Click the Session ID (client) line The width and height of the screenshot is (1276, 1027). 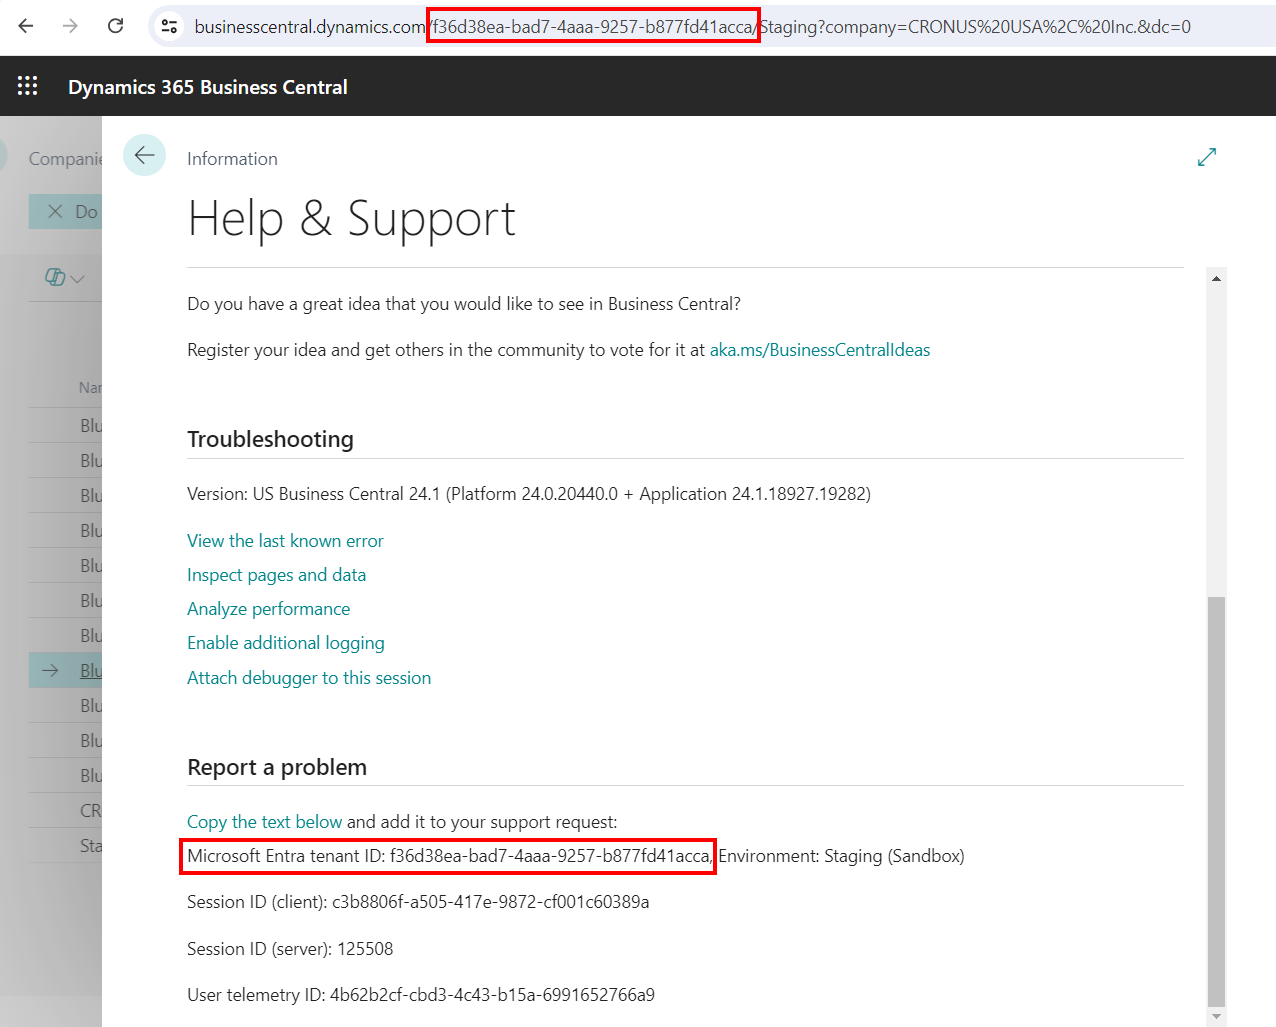pos(418,902)
